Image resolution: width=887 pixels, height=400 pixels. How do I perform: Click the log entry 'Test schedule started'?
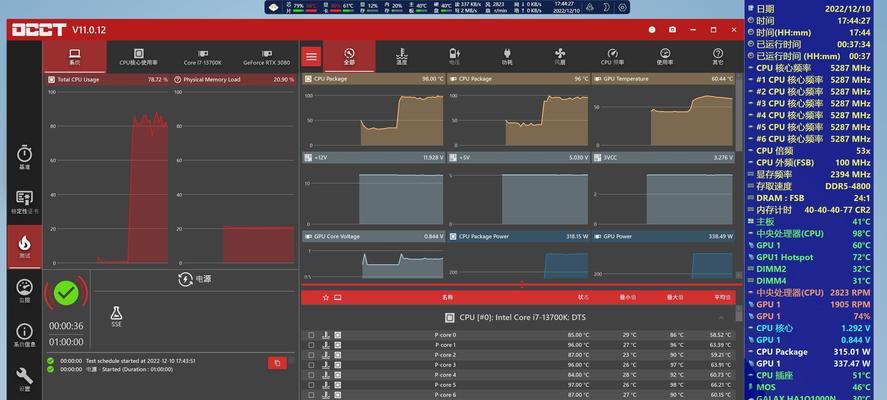pos(141,360)
